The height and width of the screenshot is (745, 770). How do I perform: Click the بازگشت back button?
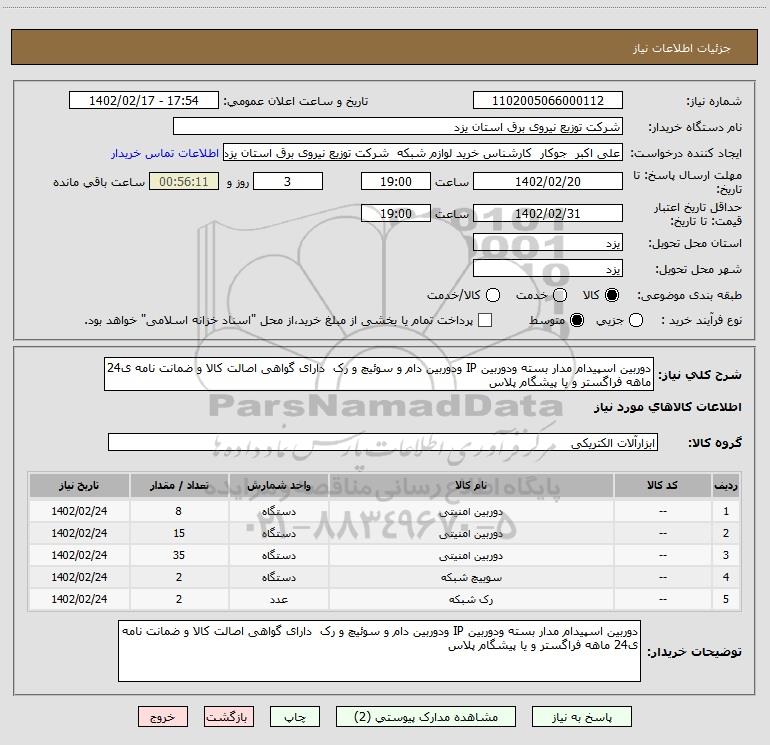point(229,717)
